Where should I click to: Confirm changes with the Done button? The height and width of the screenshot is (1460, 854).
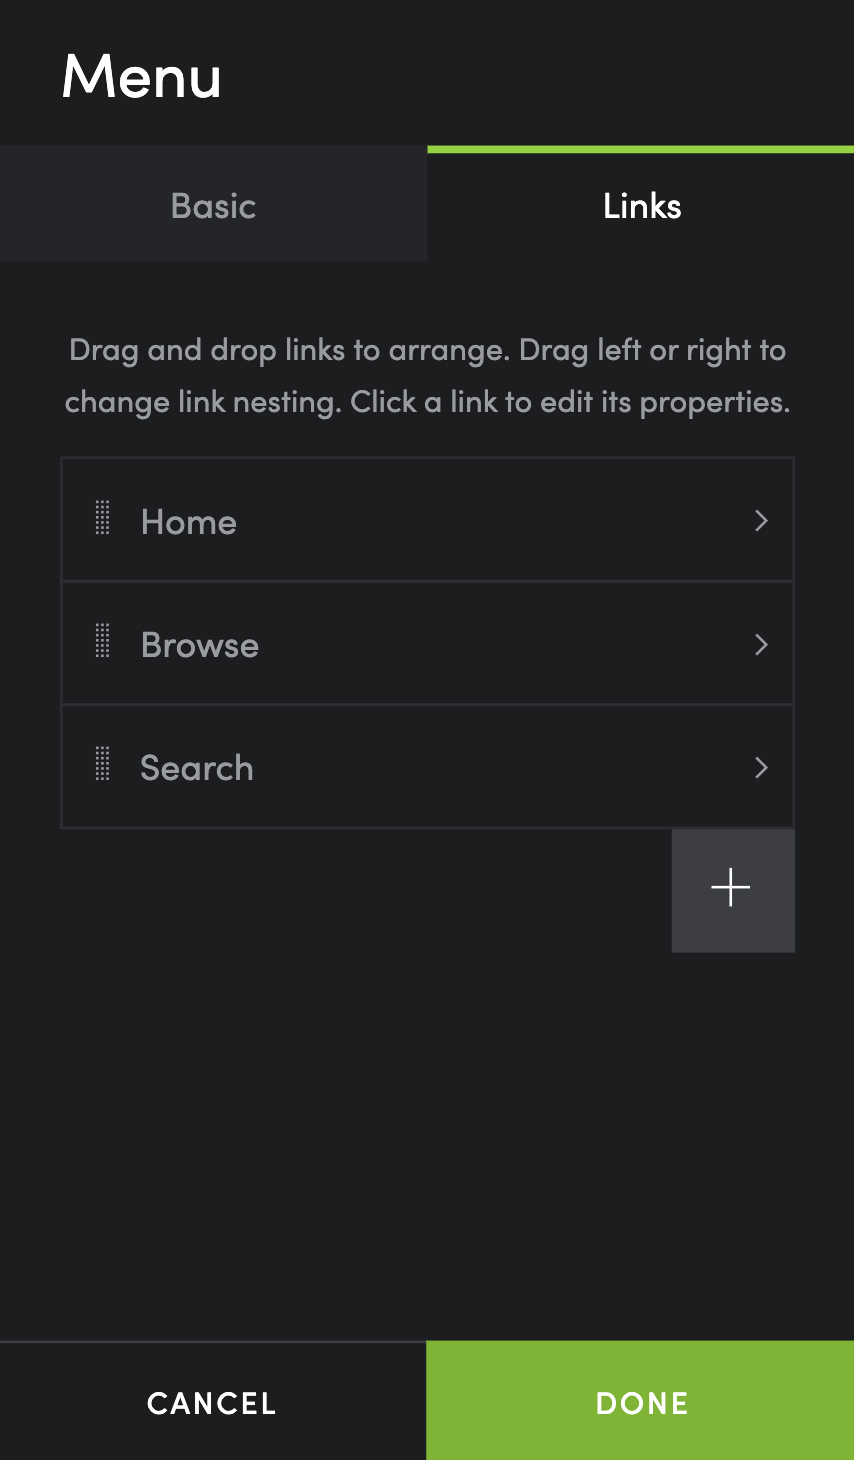[x=640, y=1402]
